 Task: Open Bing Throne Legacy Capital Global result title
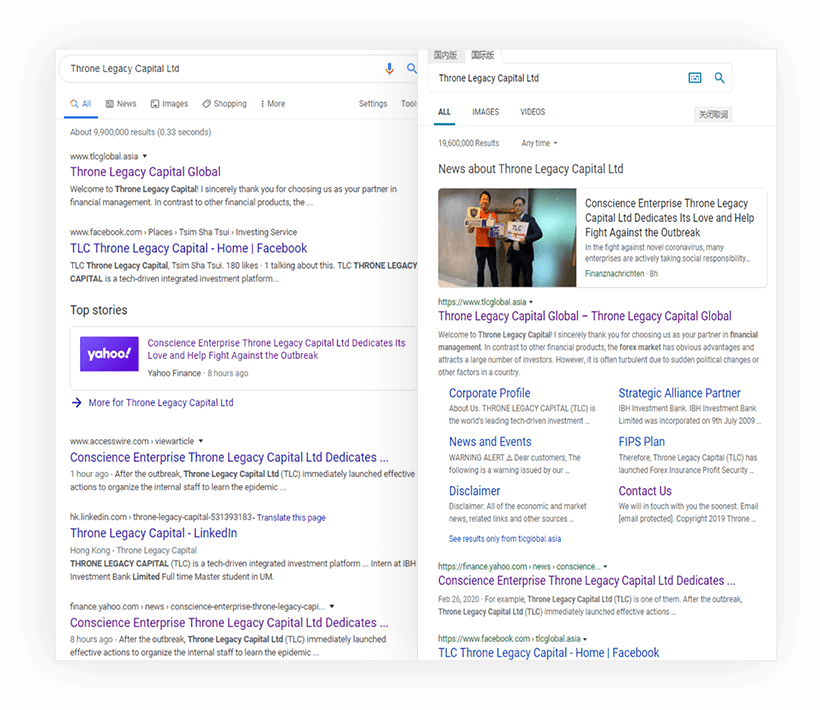(x=585, y=316)
